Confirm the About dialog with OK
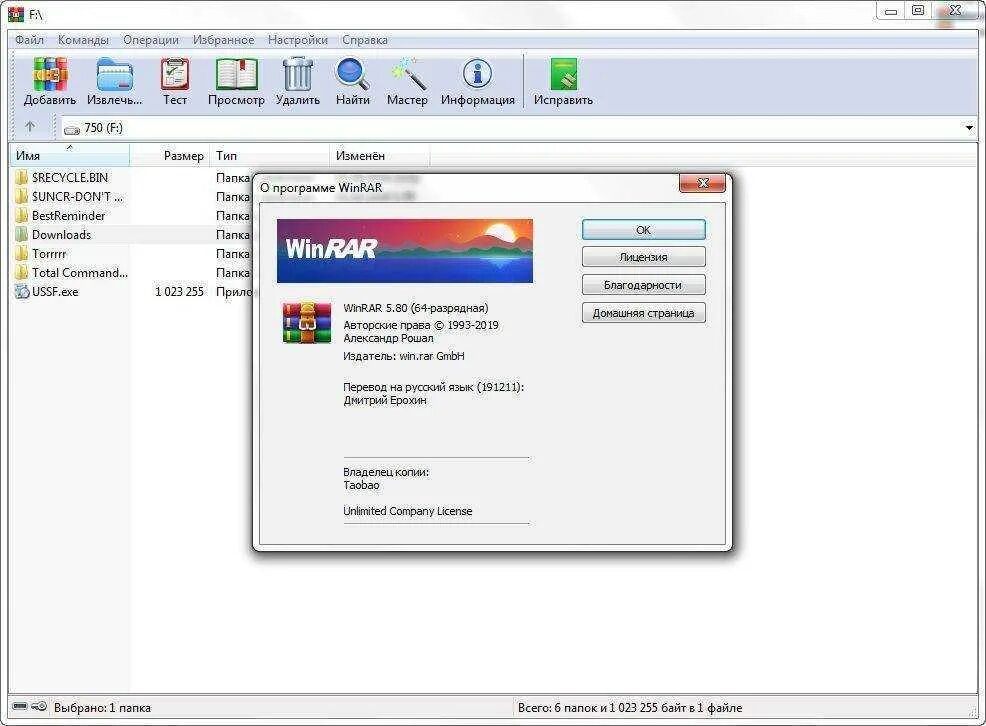This screenshot has height=726, width=986. pos(643,229)
